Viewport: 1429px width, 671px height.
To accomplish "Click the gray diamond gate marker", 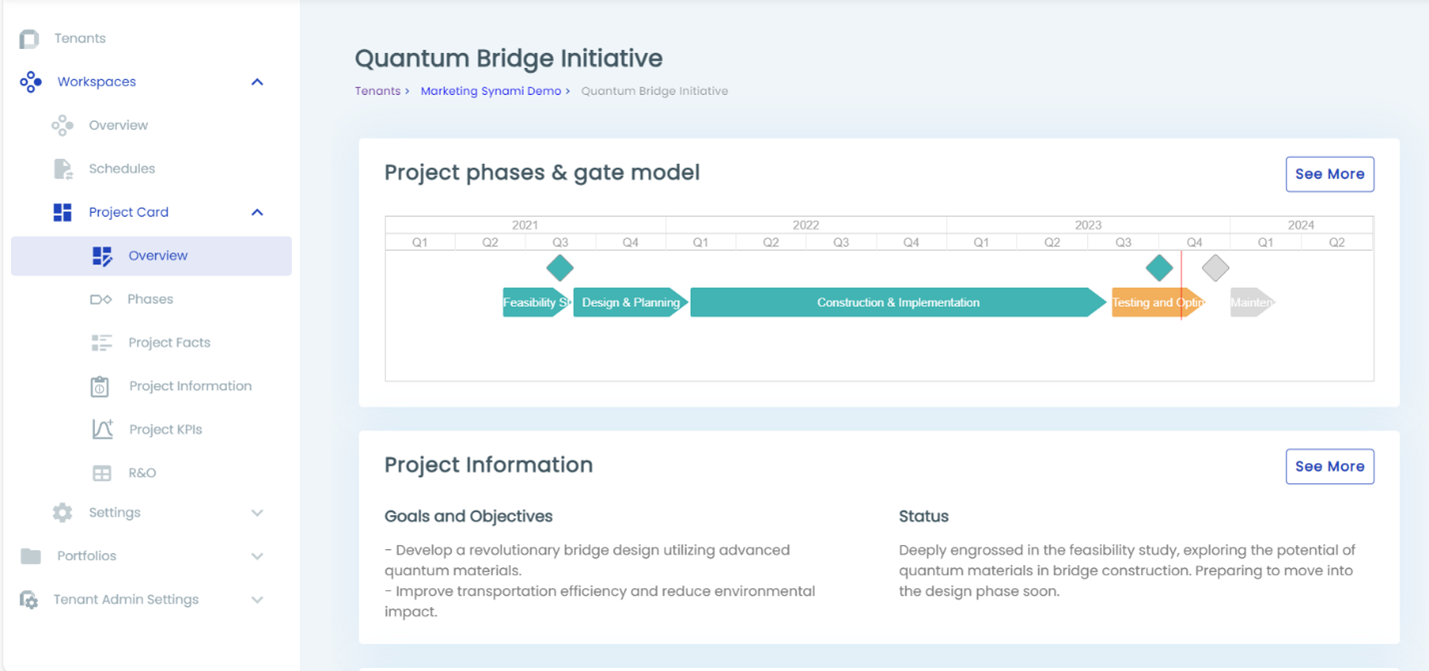I will click(x=1215, y=268).
